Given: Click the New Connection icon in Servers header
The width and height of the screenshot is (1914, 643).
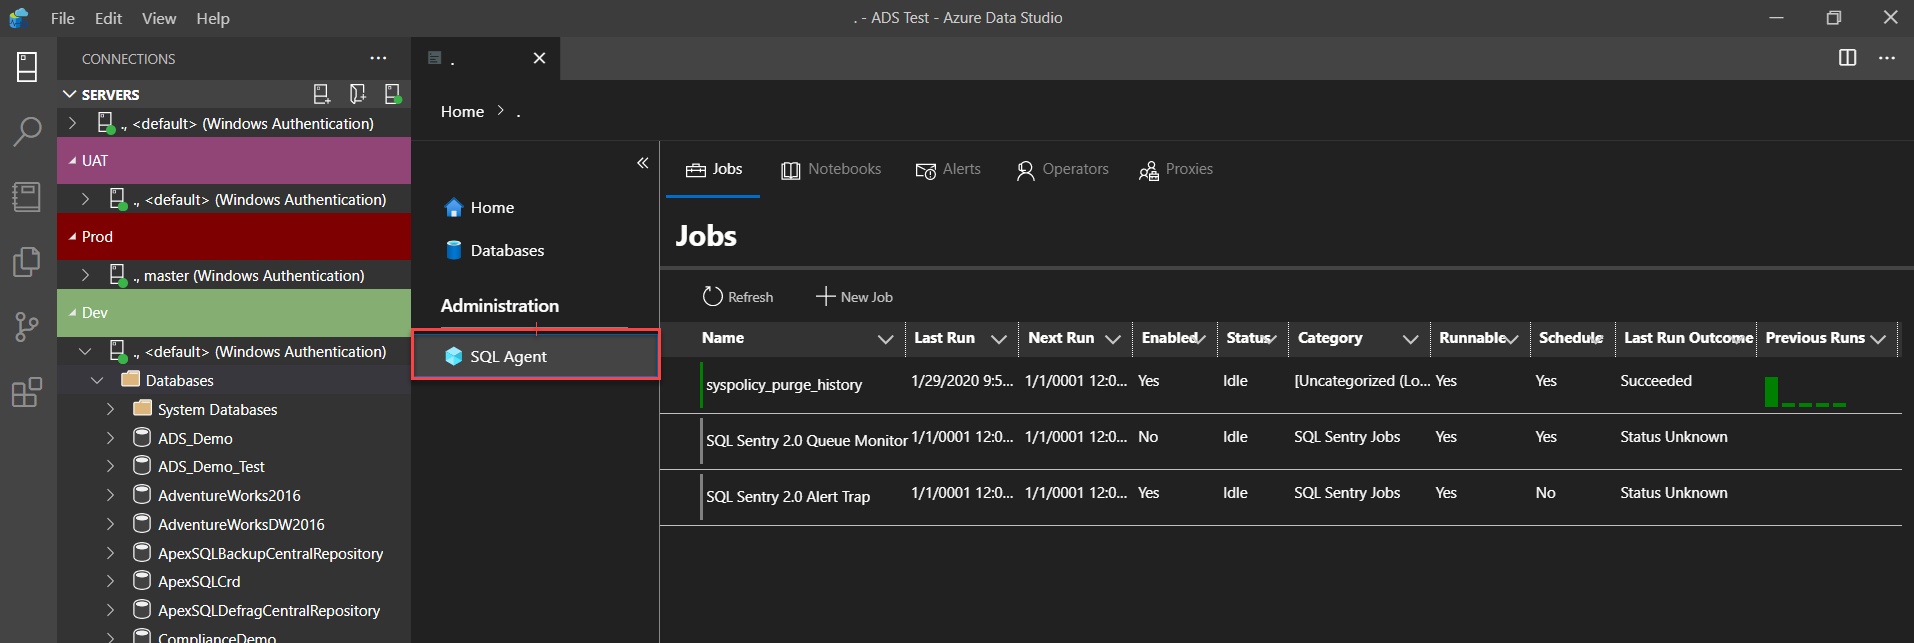Looking at the screenshot, I should click(x=321, y=94).
